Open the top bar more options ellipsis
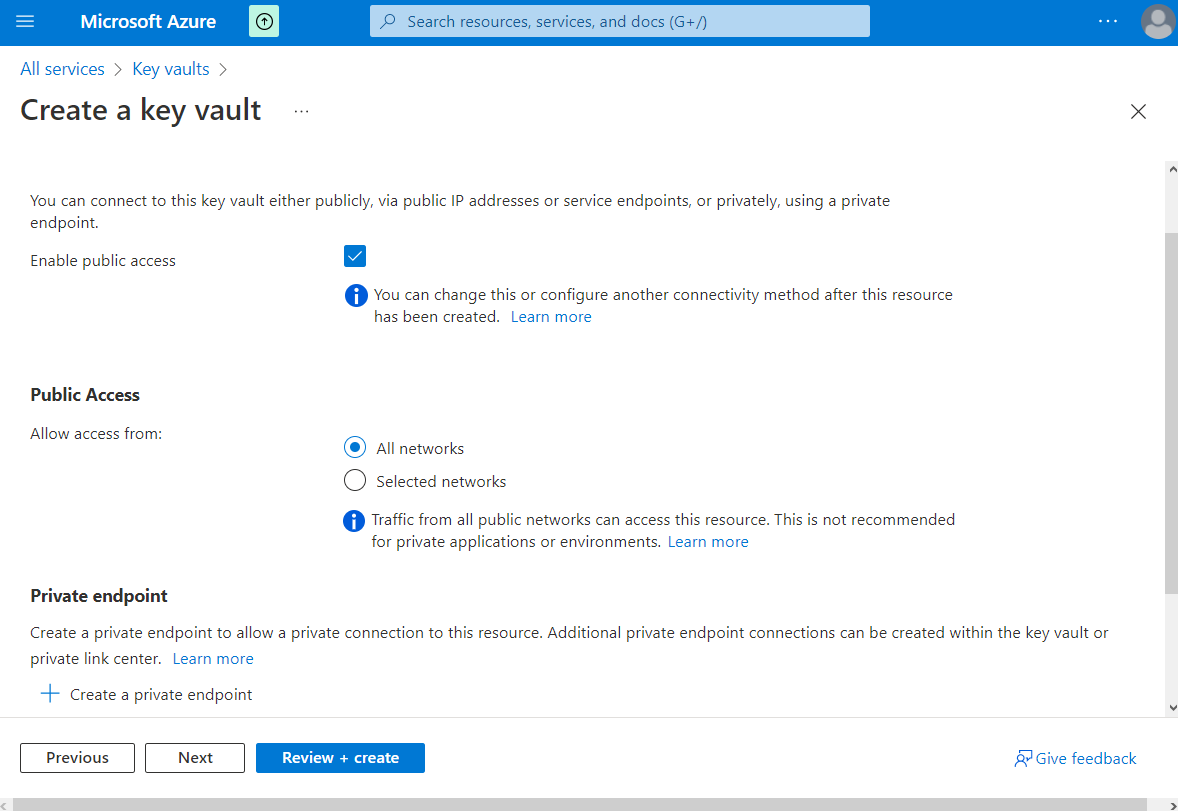The image size is (1178, 811). click(1107, 21)
